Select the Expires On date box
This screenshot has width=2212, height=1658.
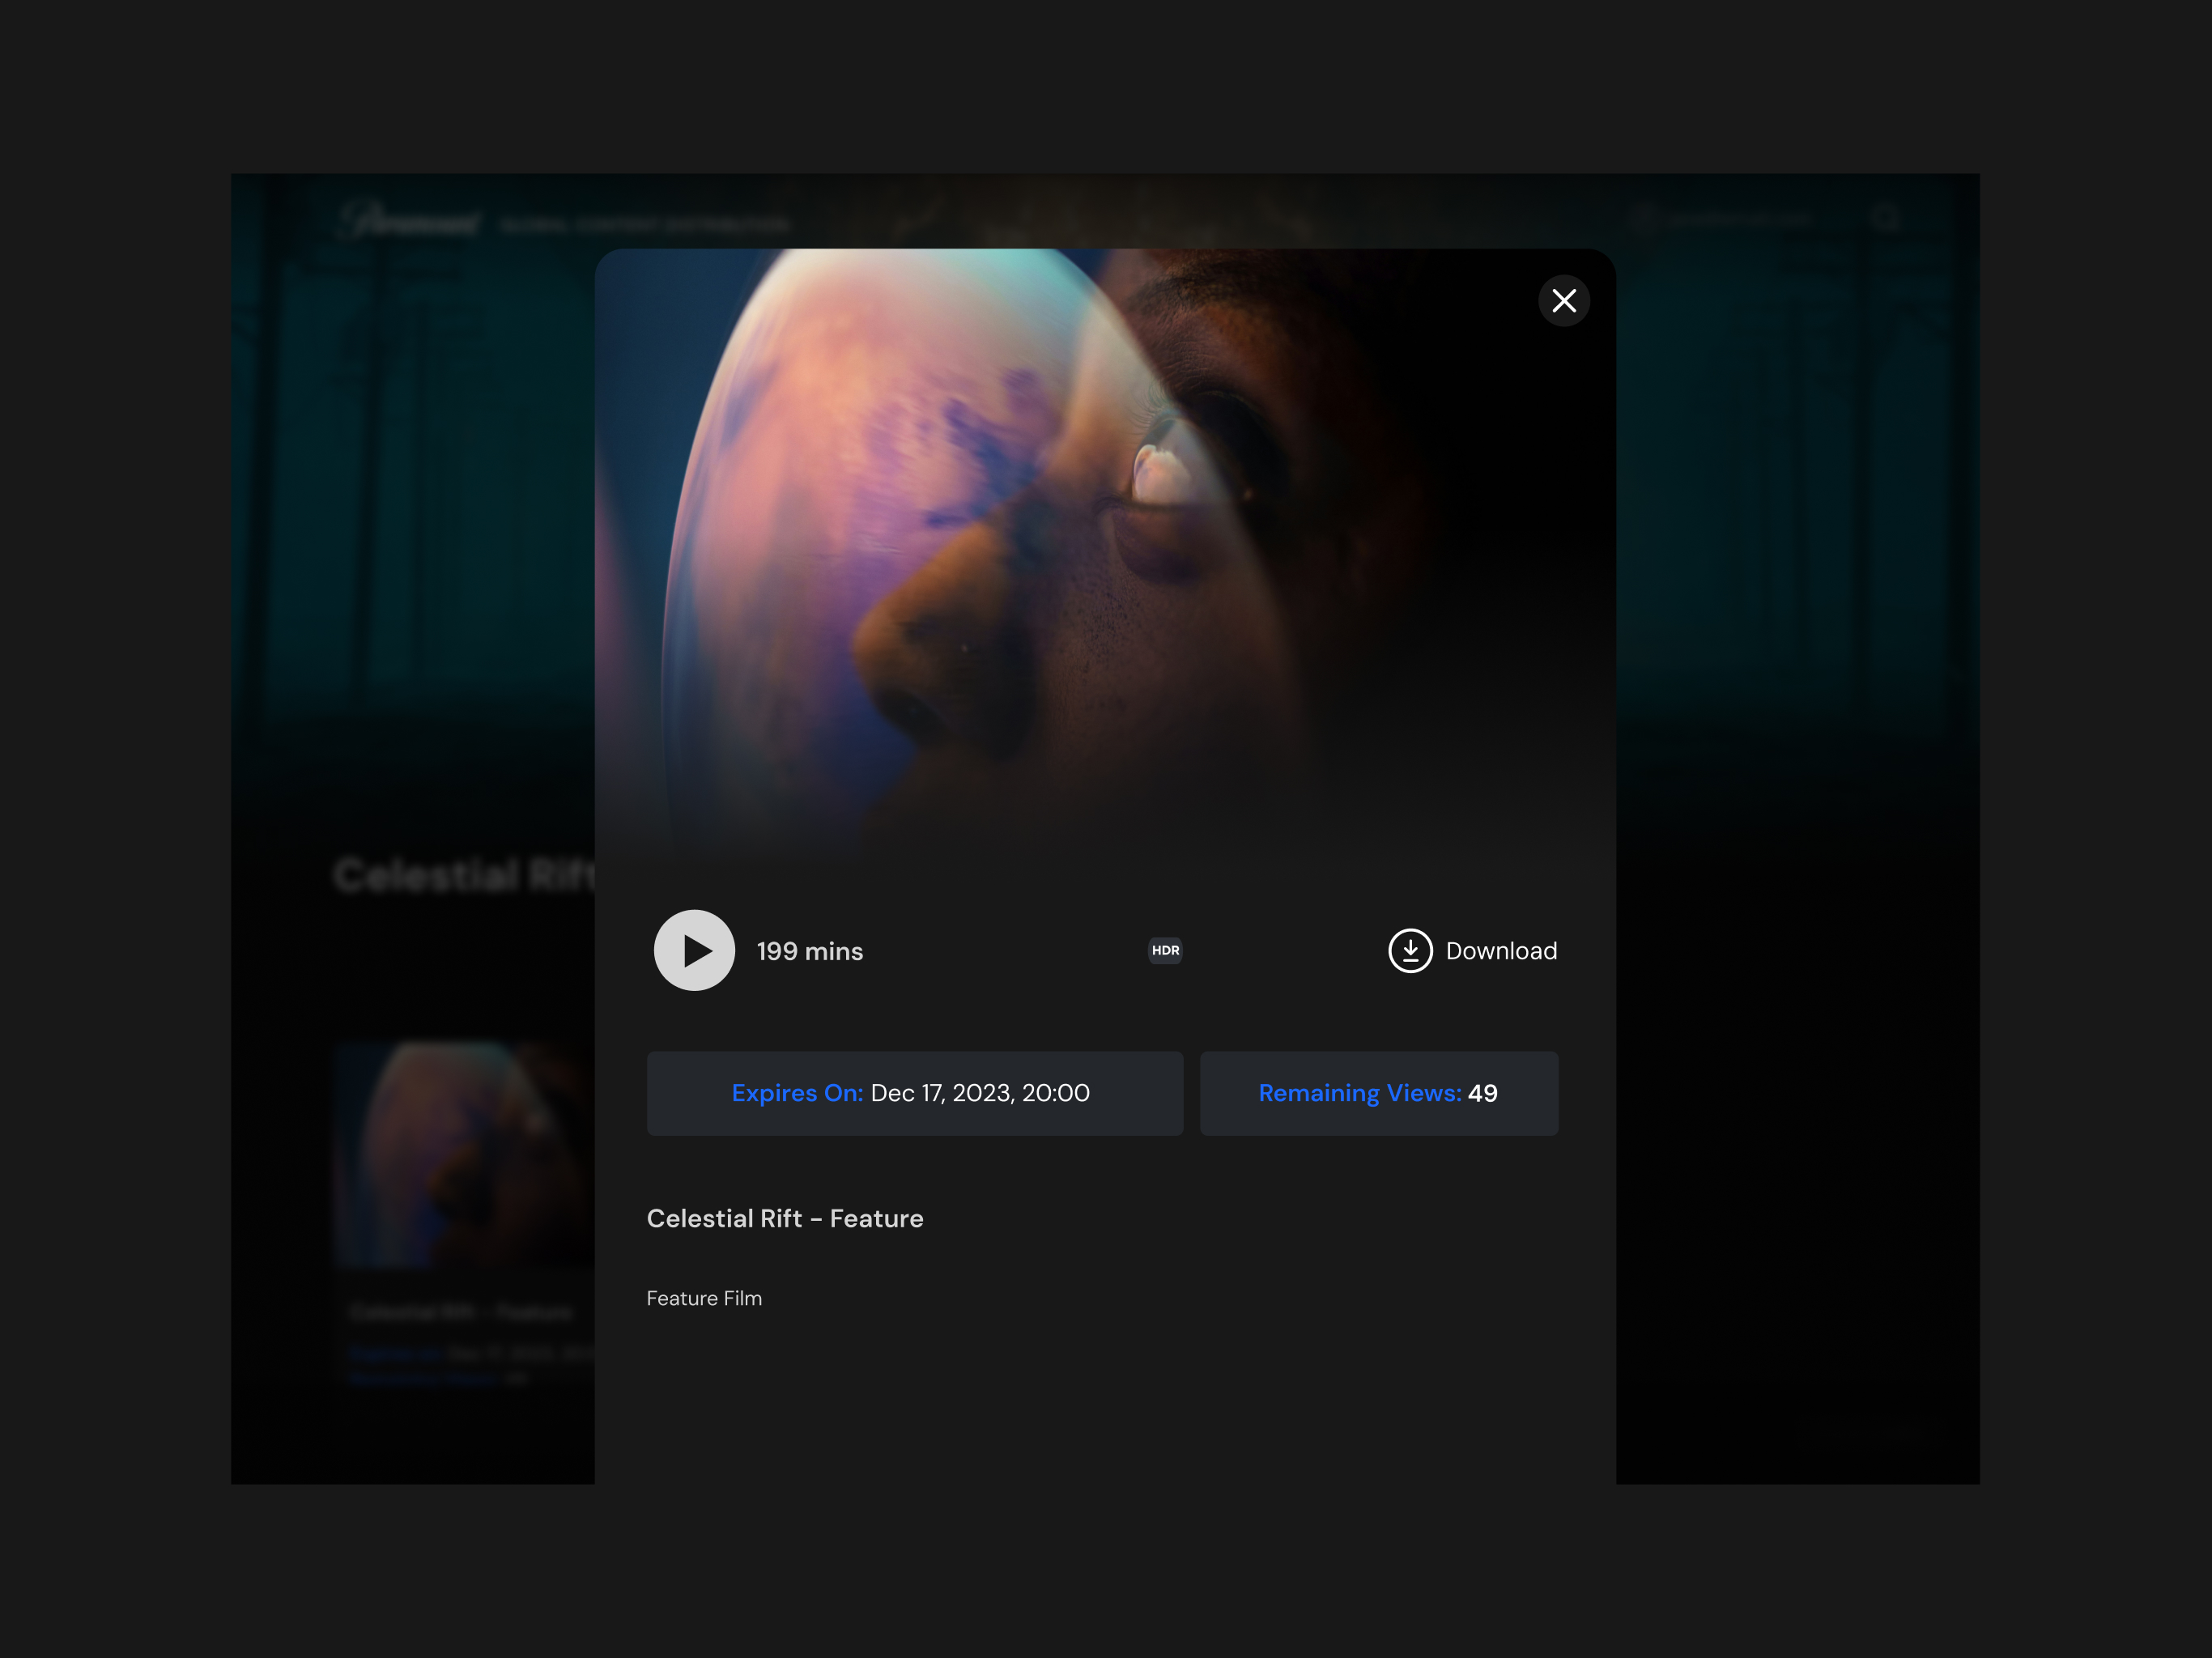(915, 1093)
